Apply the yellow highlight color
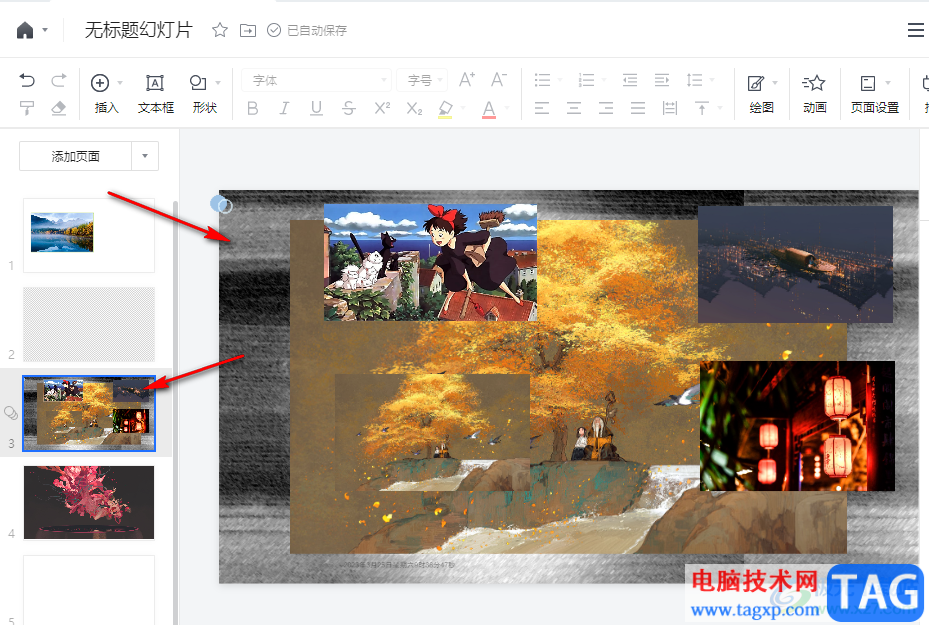 tap(445, 109)
